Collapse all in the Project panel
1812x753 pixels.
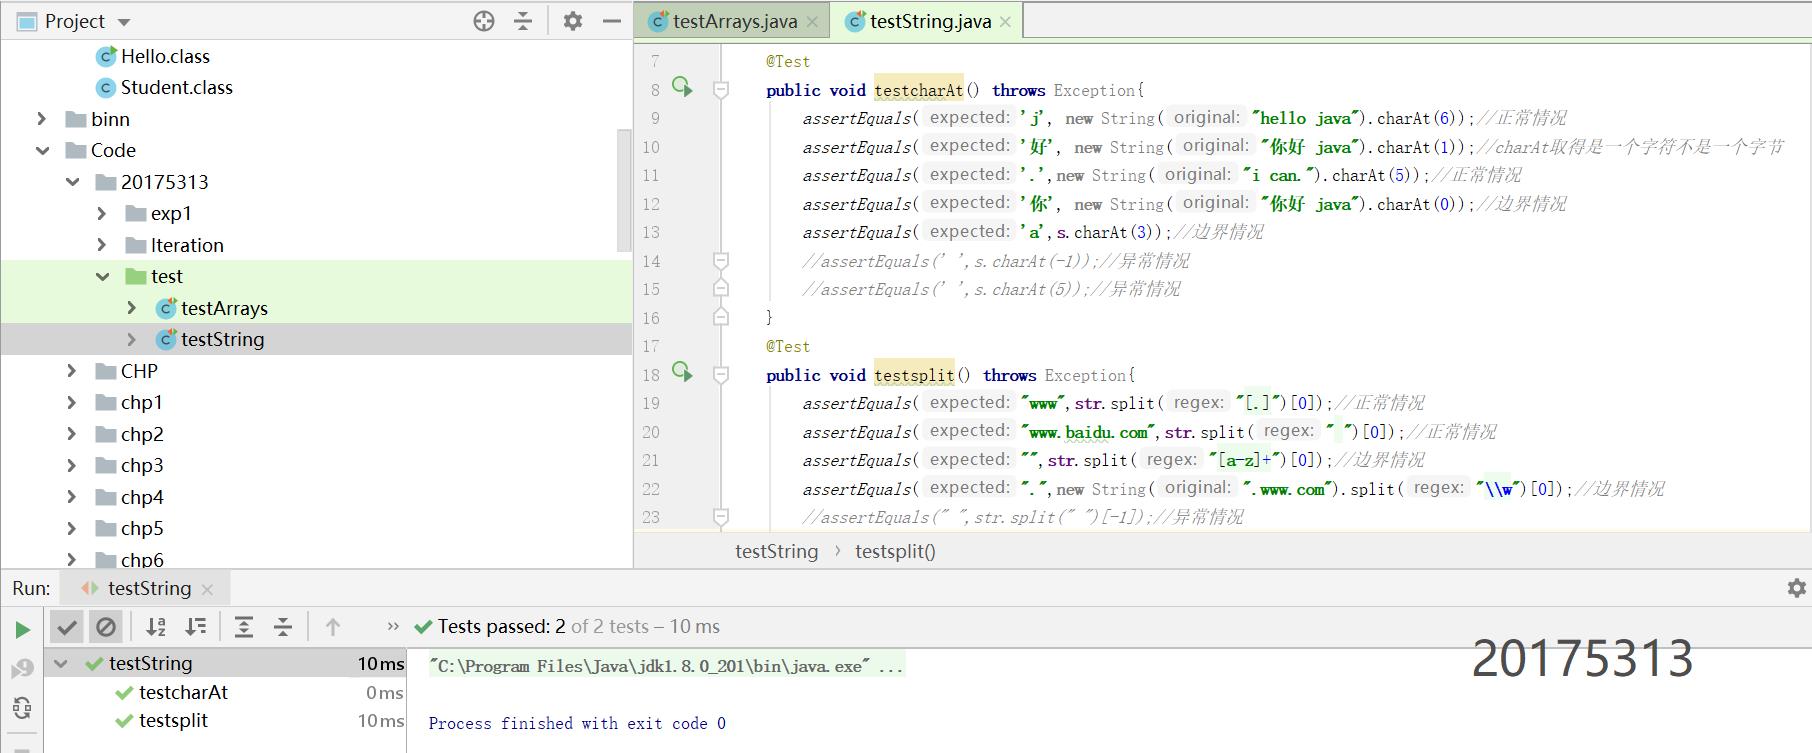point(523,21)
